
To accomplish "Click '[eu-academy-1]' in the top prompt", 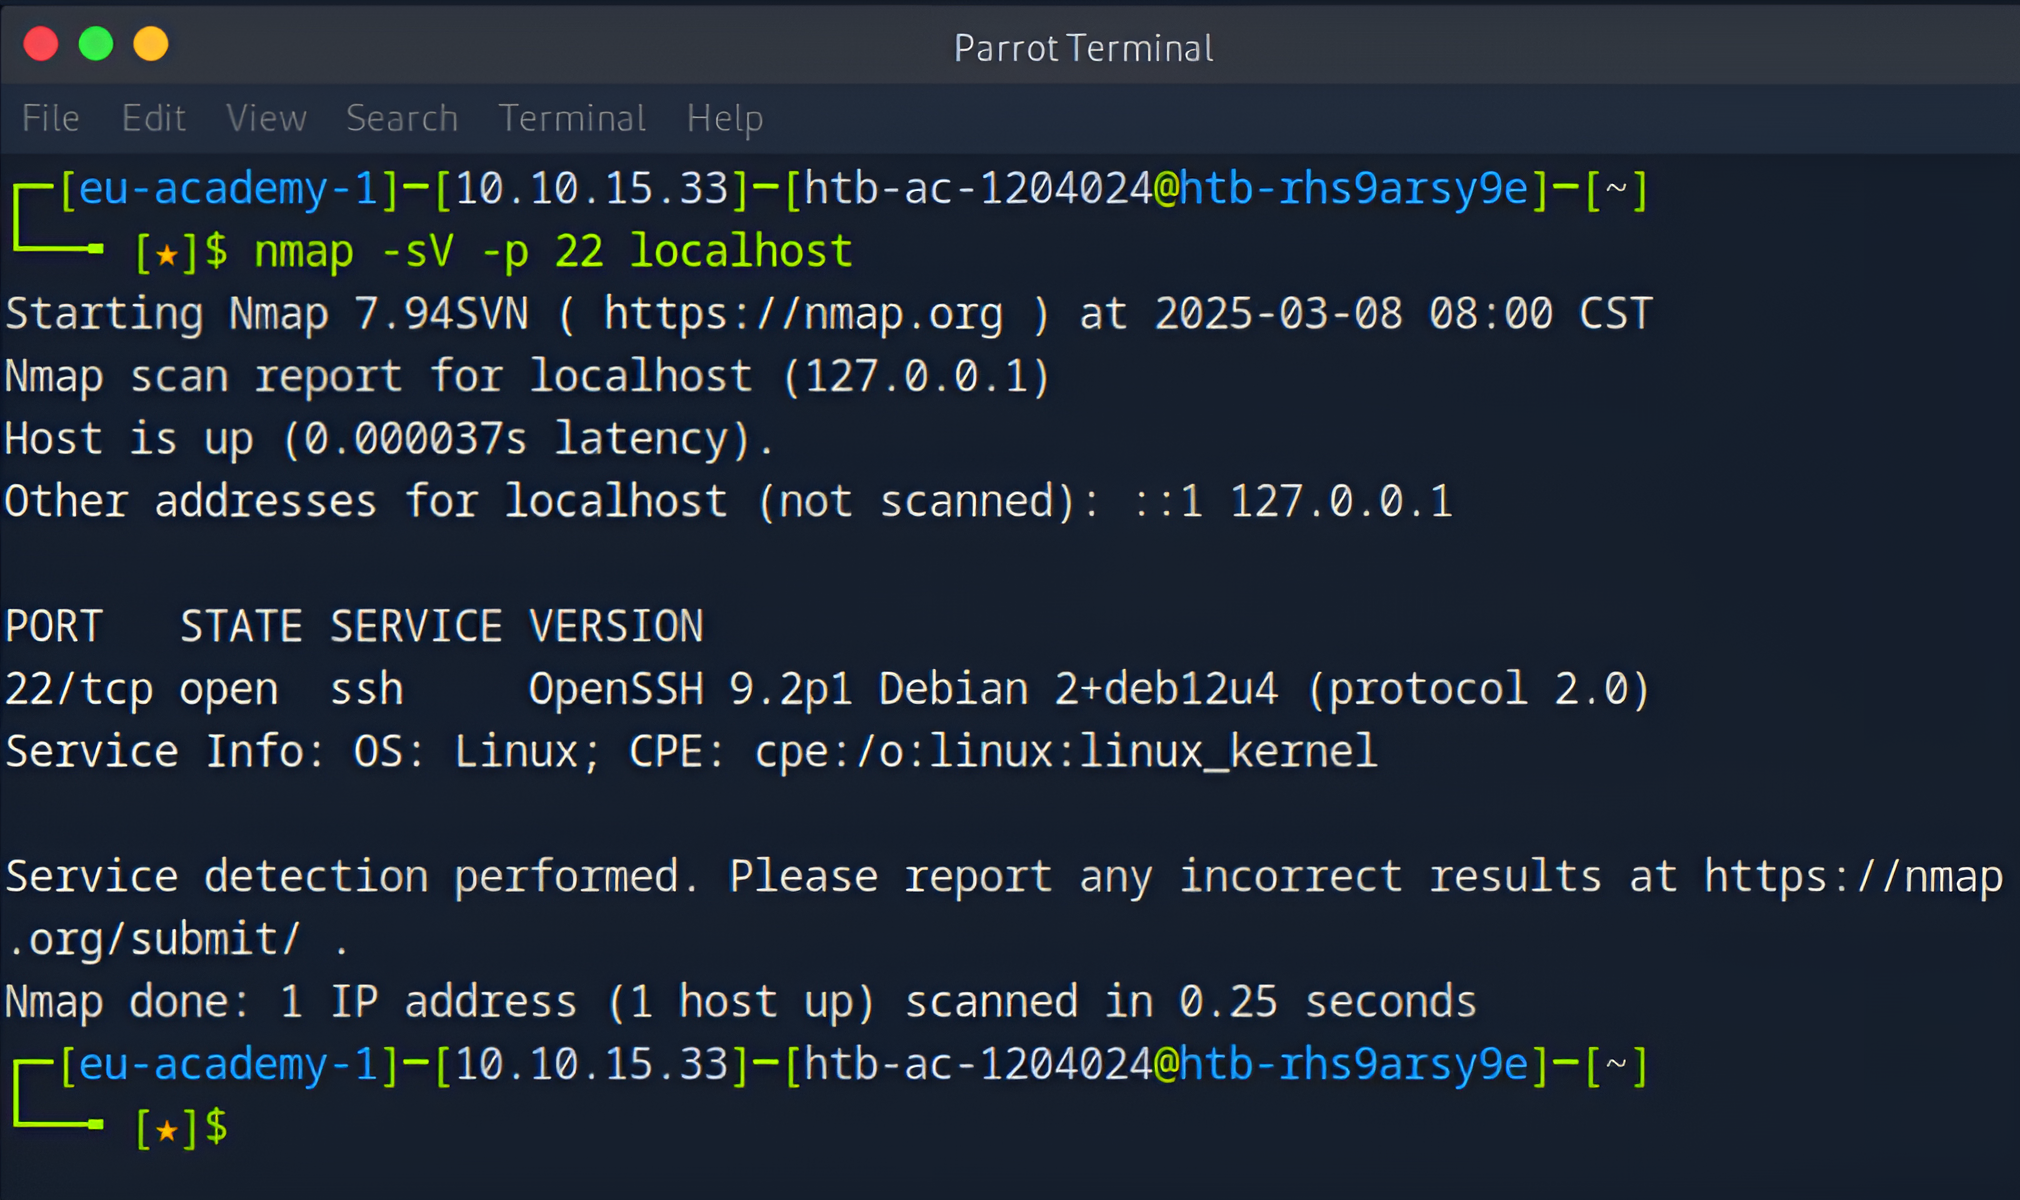I will (229, 189).
